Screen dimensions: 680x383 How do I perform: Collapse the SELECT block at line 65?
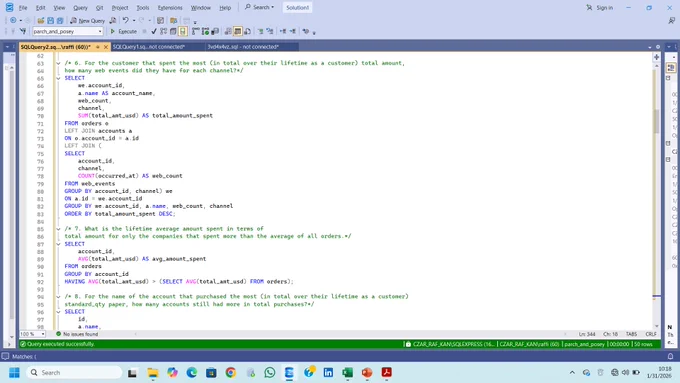point(58,78)
